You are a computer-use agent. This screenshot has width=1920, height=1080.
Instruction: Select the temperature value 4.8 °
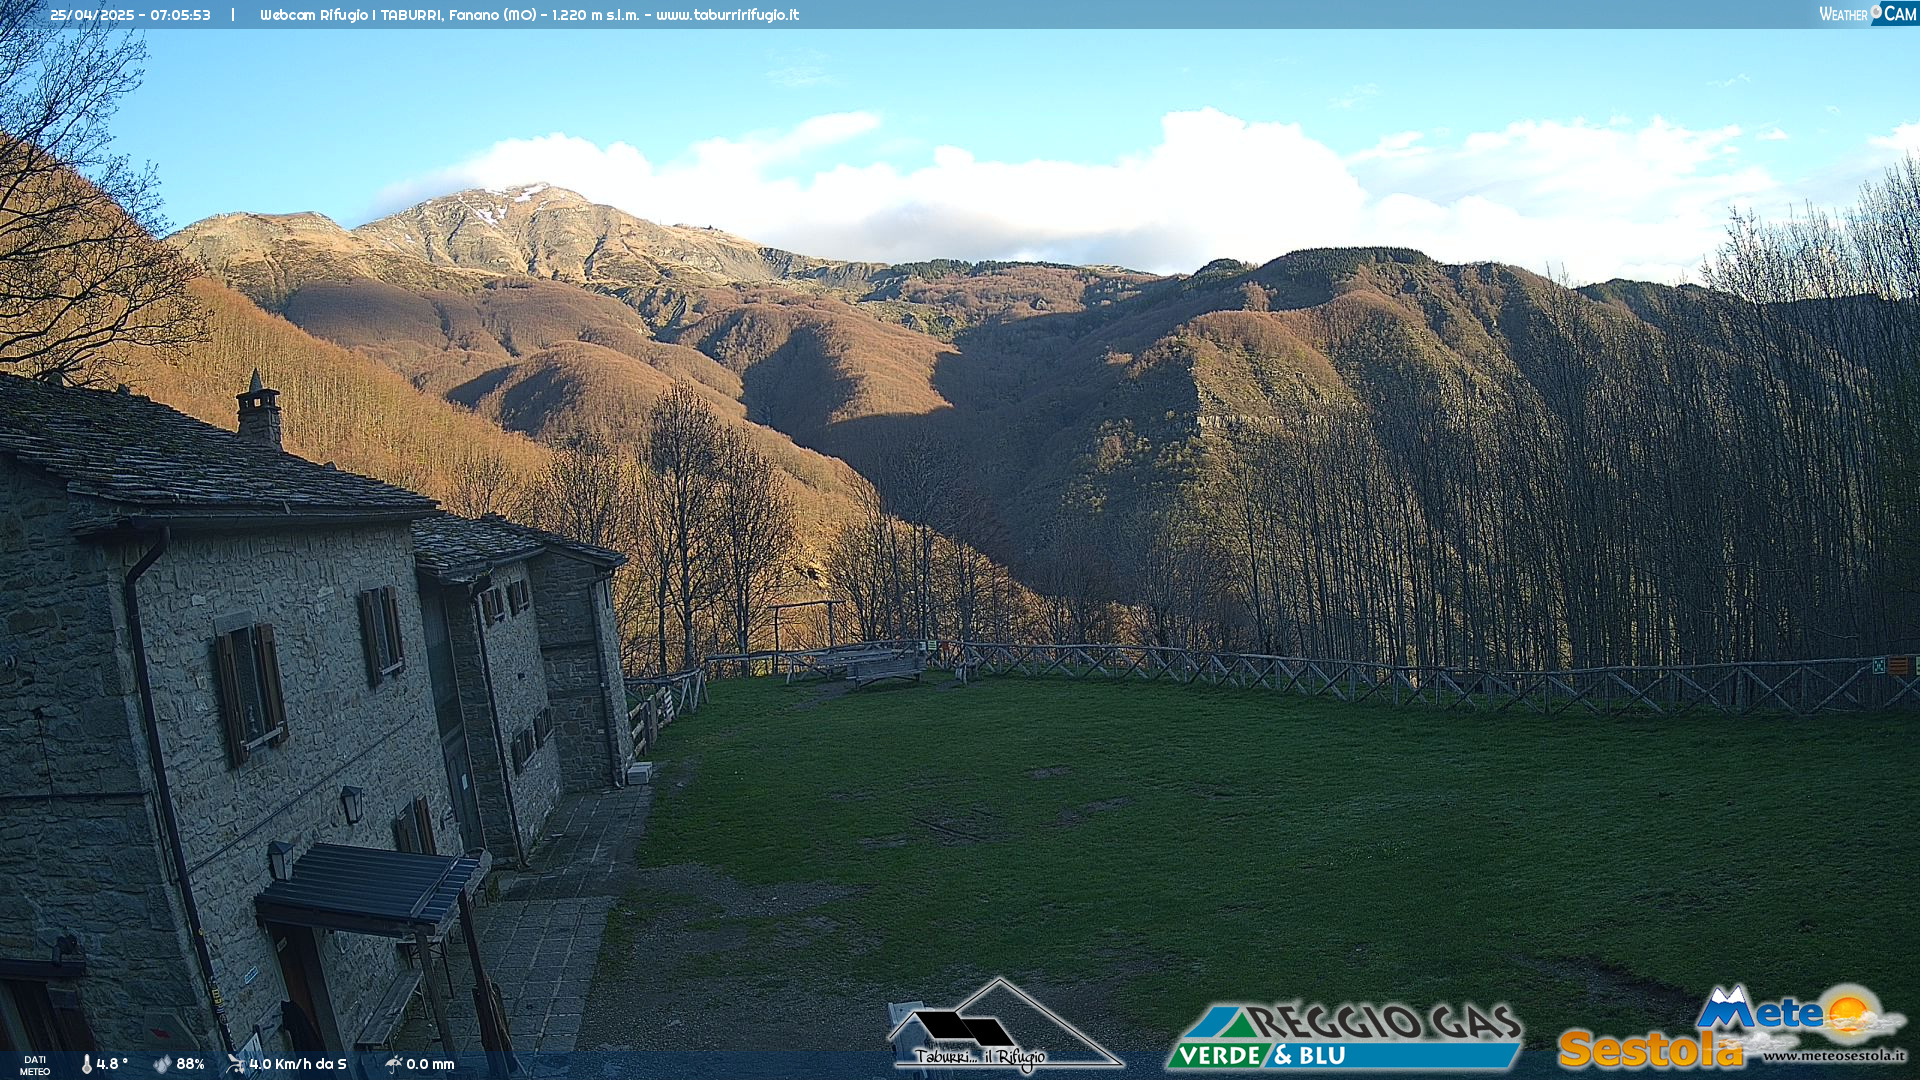pyautogui.click(x=112, y=1064)
